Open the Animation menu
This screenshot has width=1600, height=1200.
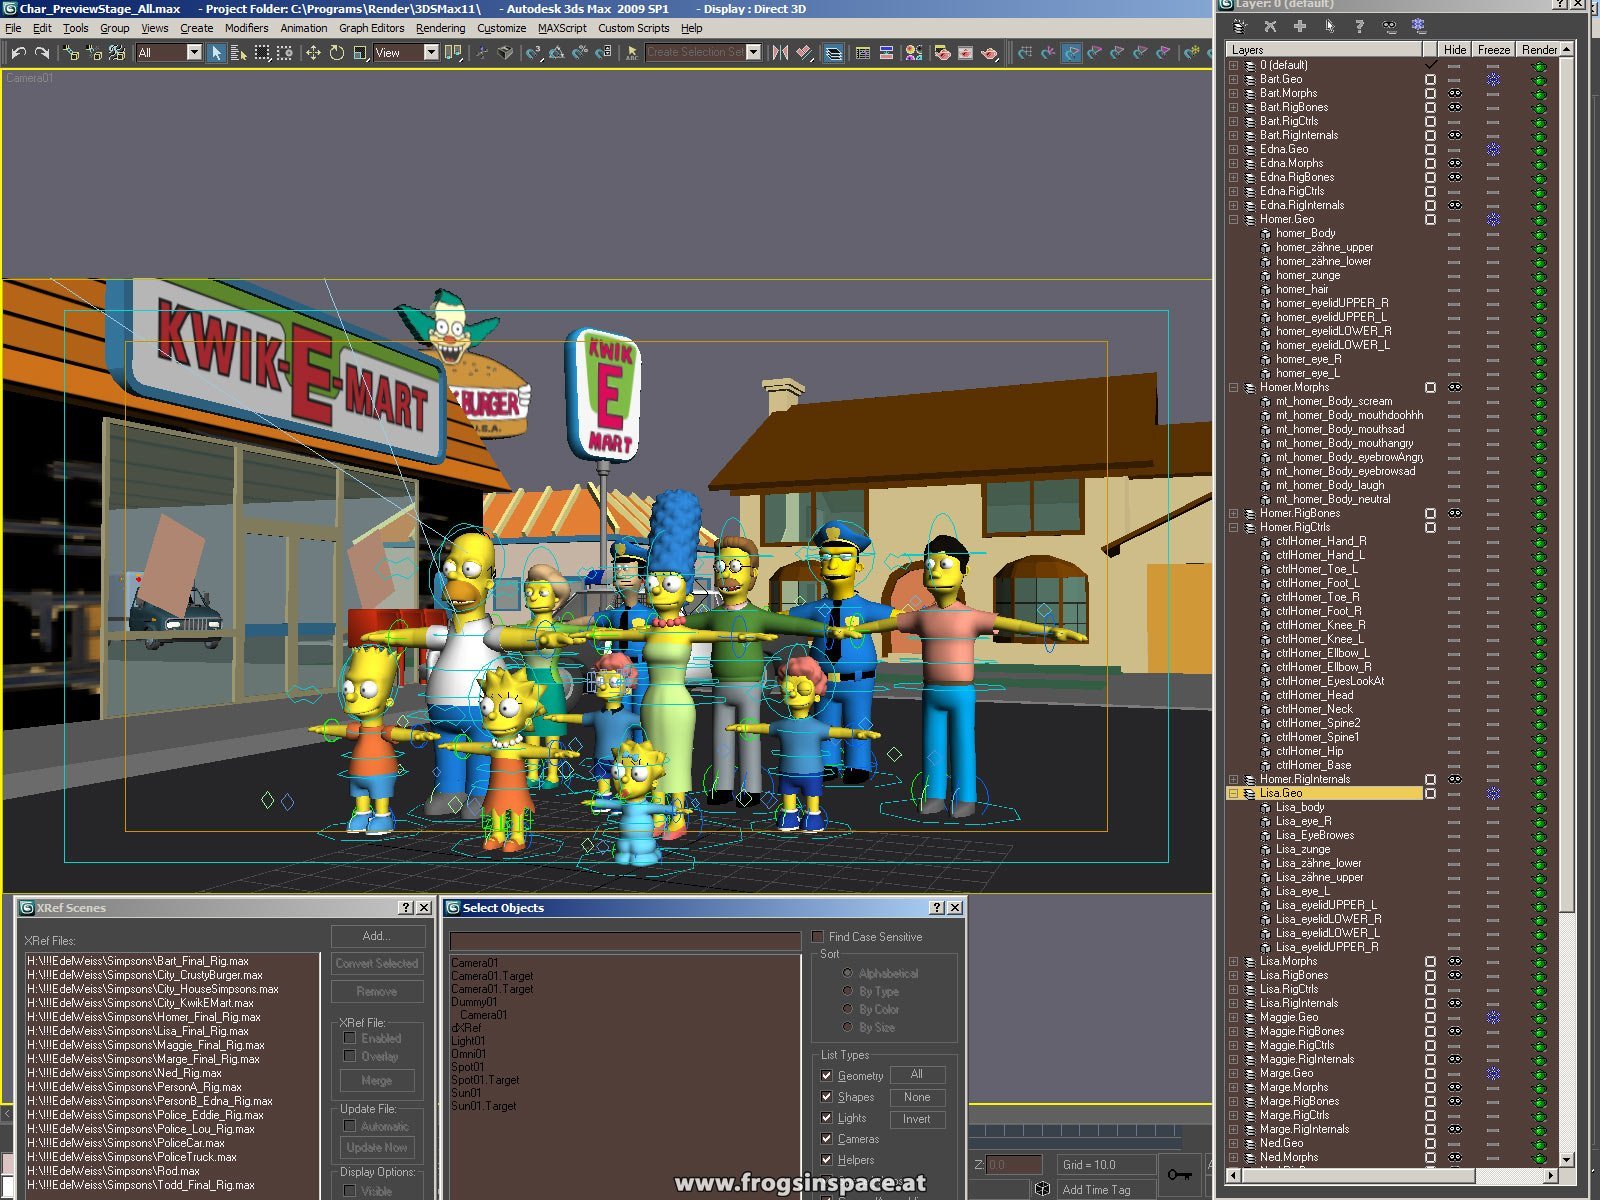coord(303,28)
